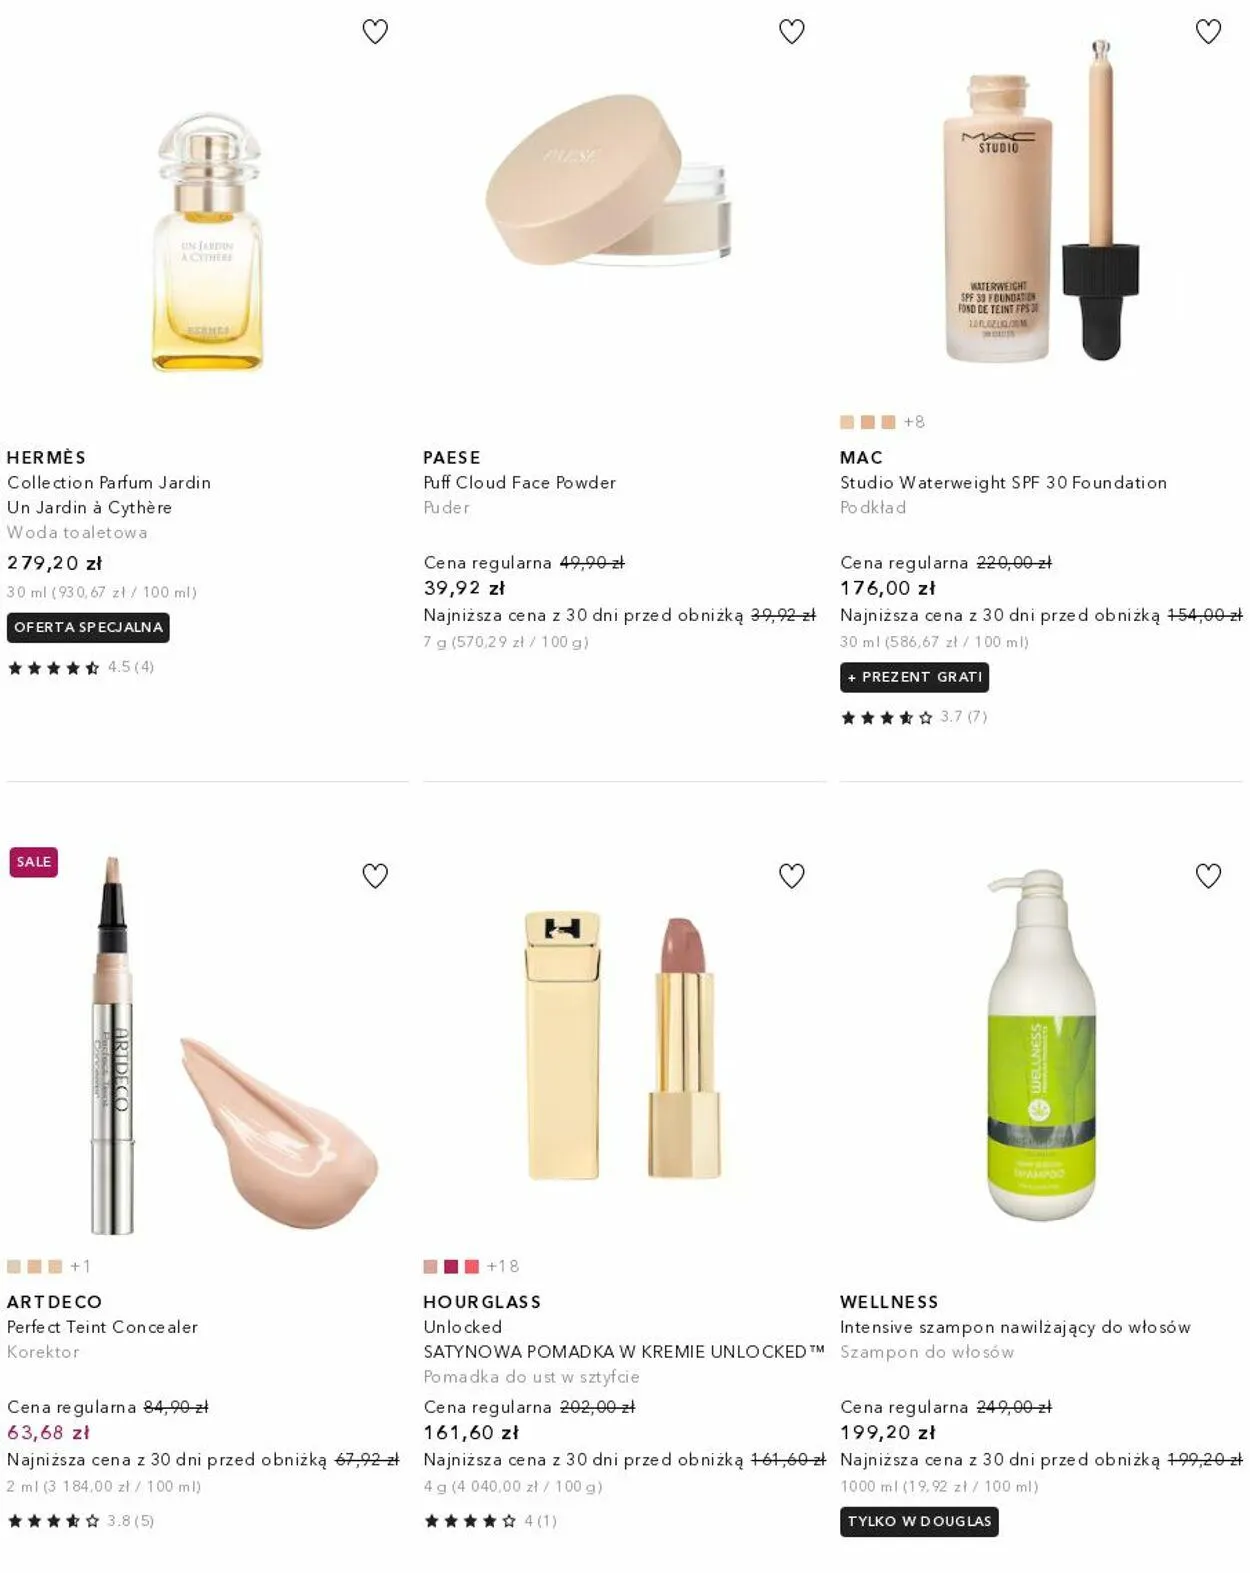
Task: Heart the Hourglass Unlocked lipstick
Action: pos(791,876)
